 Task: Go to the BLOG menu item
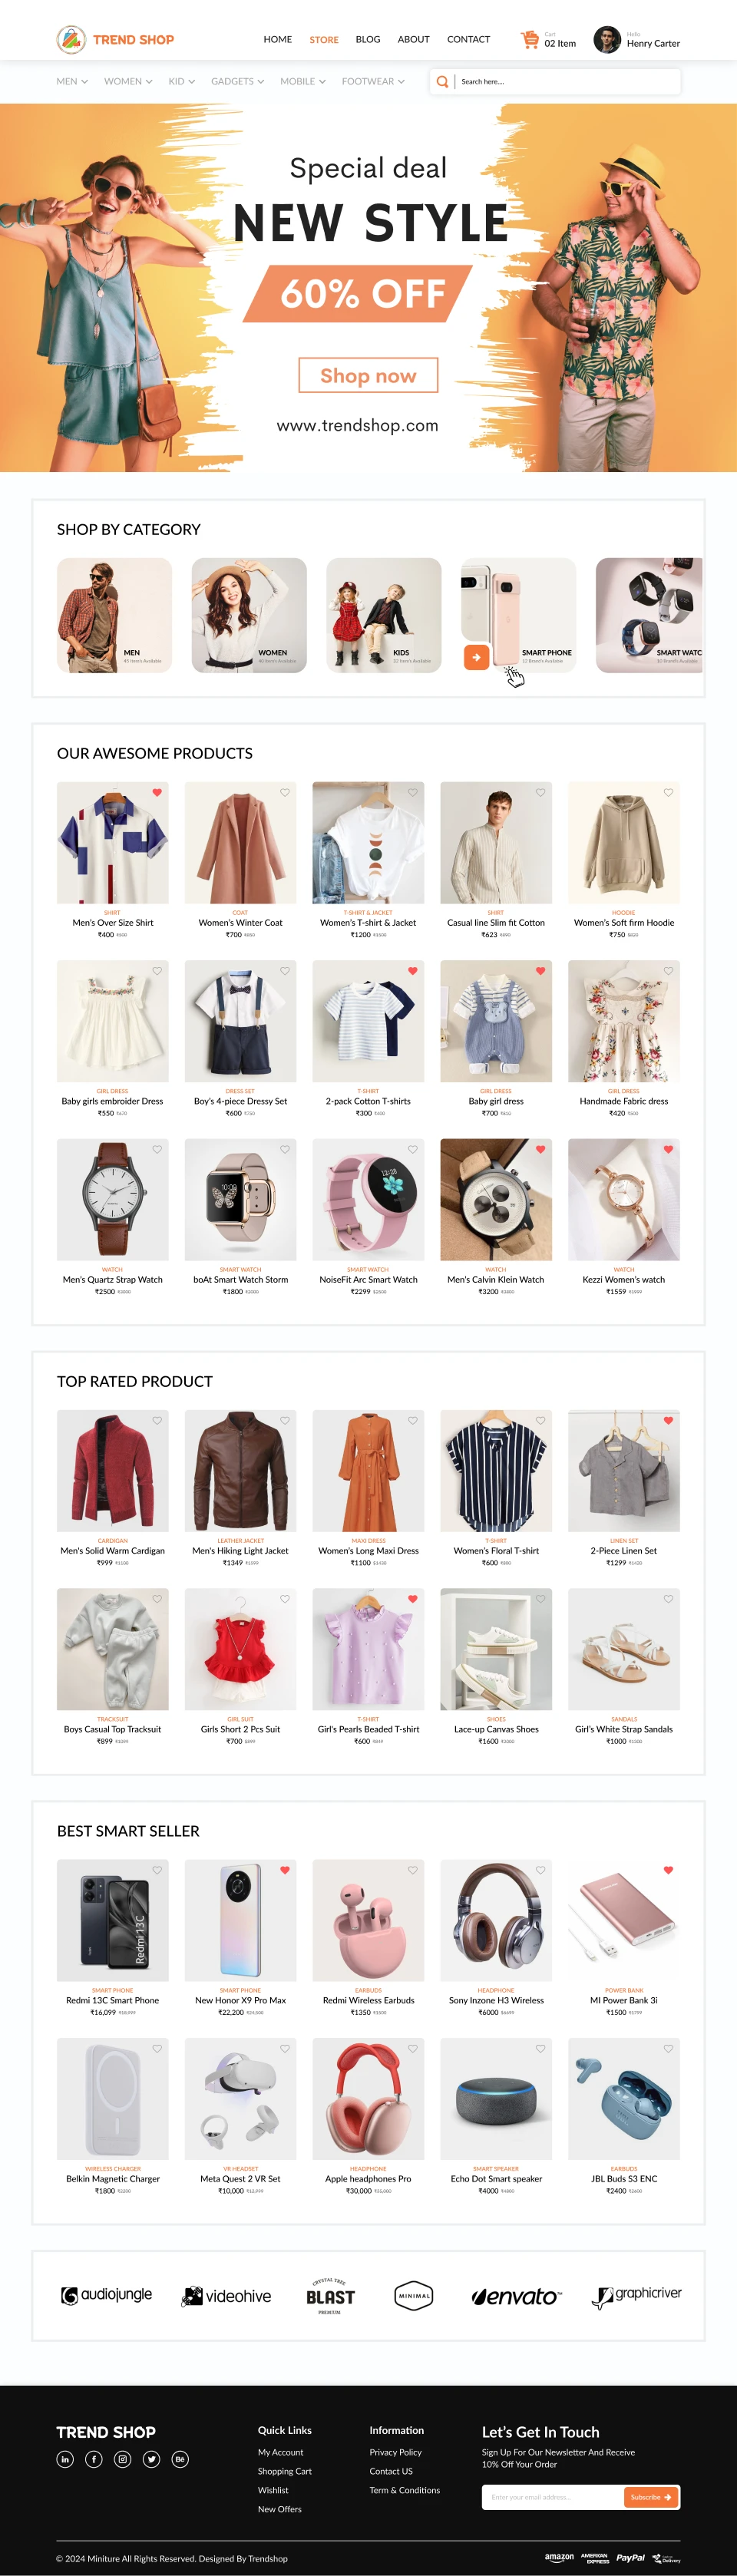click(368, 40)
